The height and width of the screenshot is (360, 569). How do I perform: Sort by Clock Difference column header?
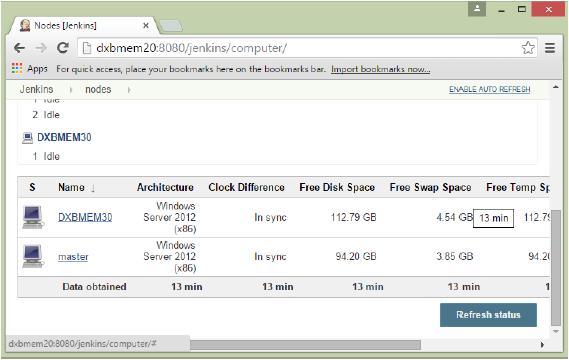tap(246, 187)
